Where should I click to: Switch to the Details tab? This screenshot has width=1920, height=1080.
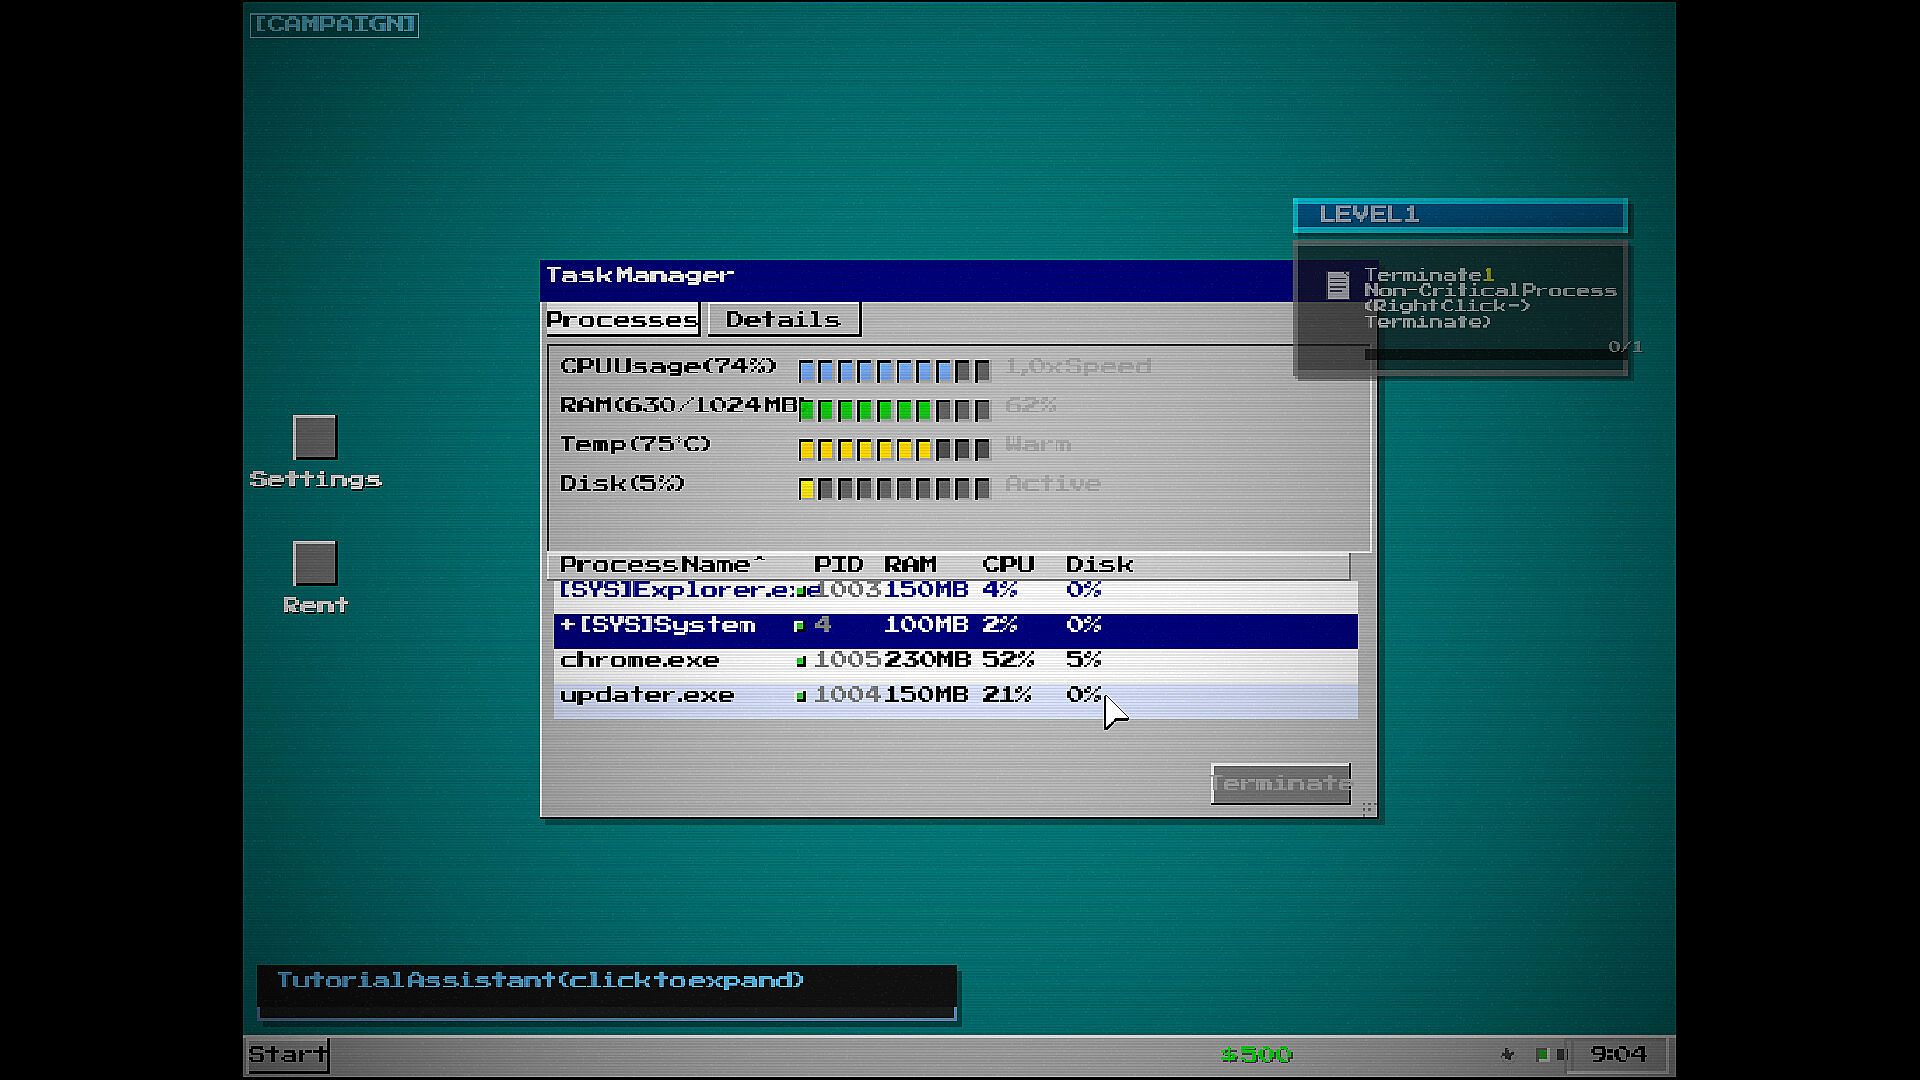point(783,320)
